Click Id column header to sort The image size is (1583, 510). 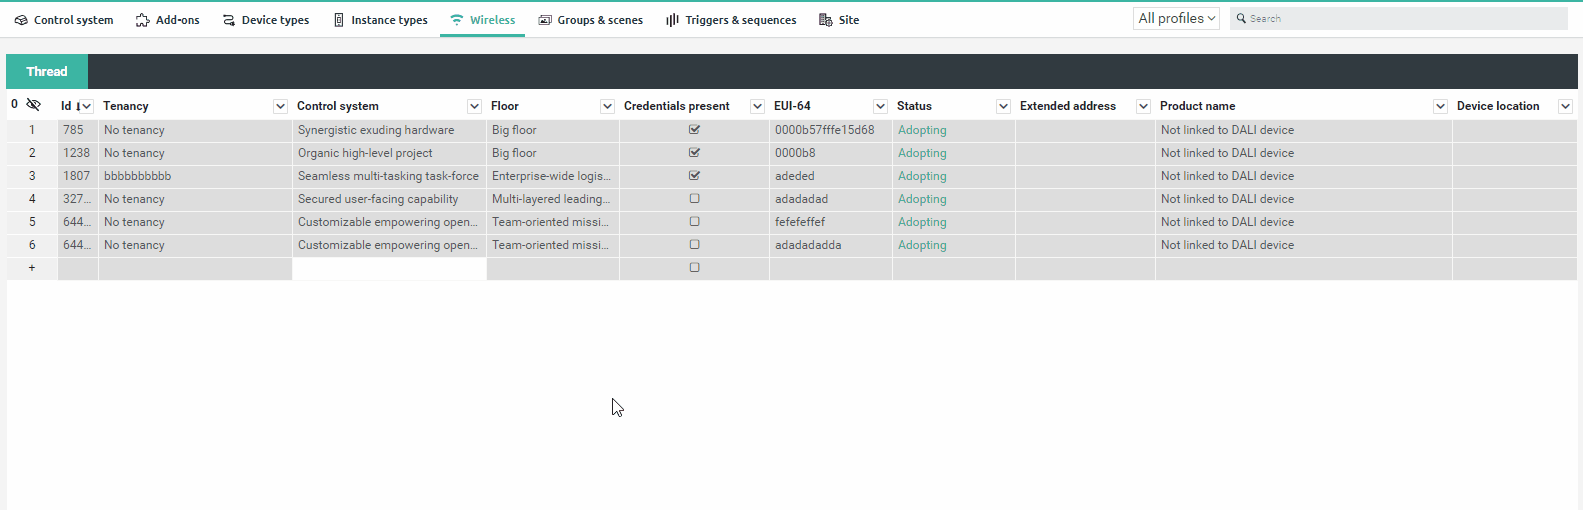point(66,106)
